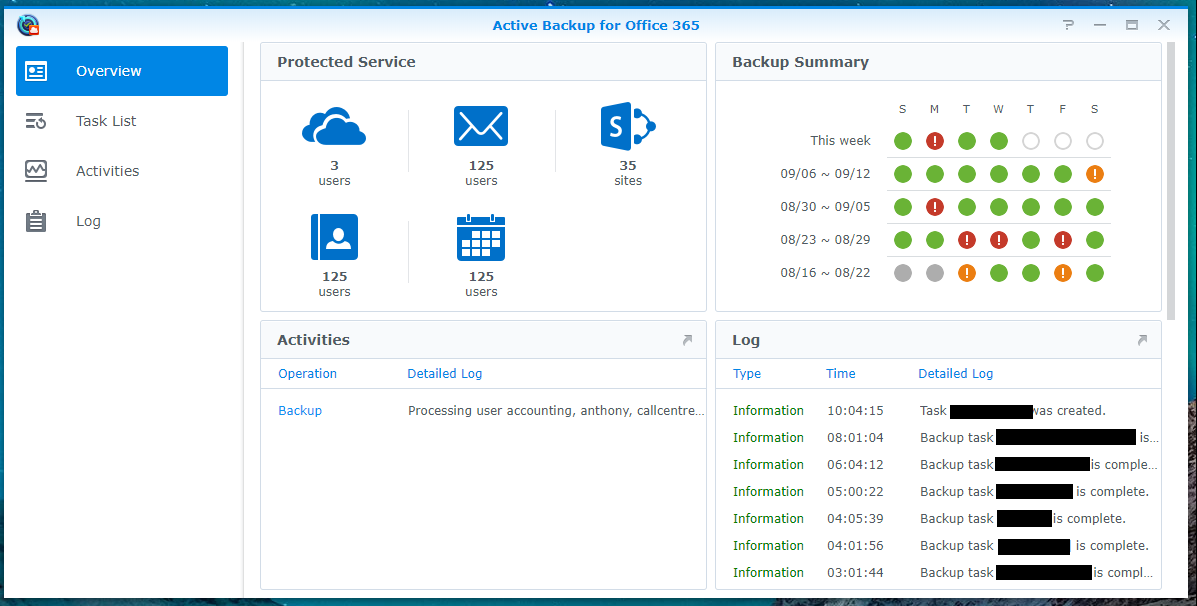The height and width of the screenshot is (606, 1197).
Task: Click the '35 sites' count text
Action: coord(628,173)
